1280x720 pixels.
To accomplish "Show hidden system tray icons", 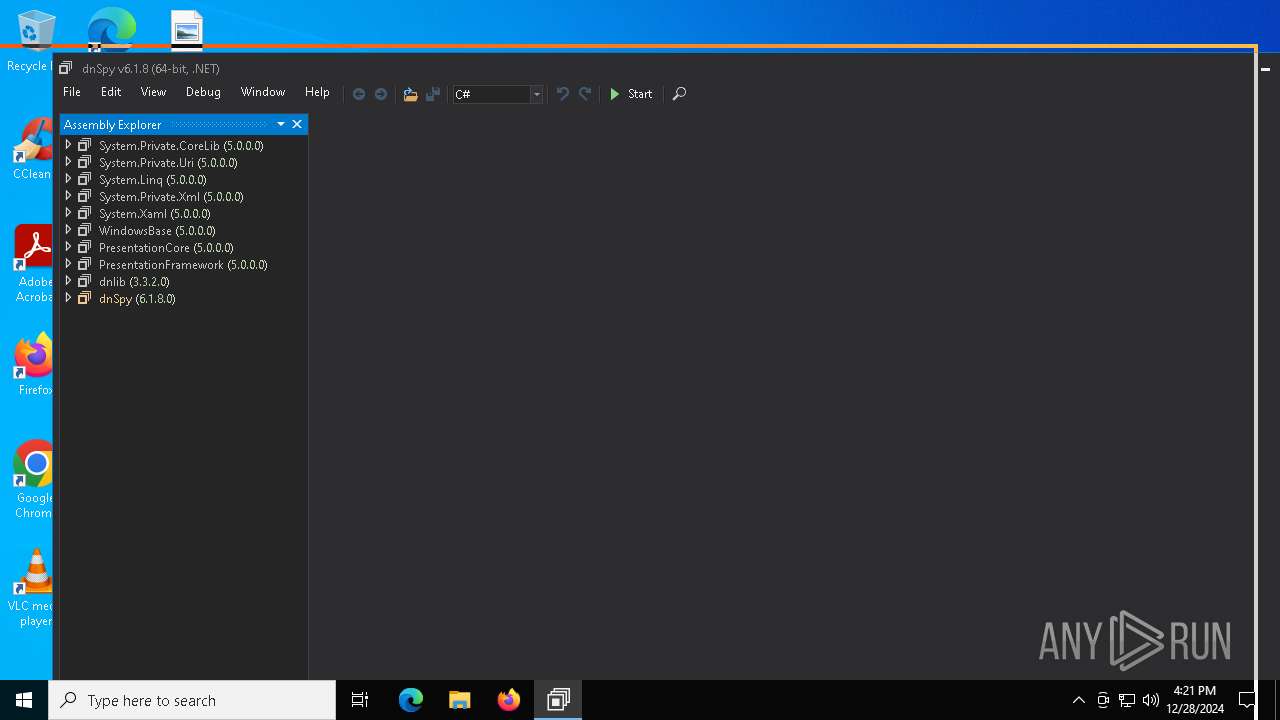I will point(1078,700).
